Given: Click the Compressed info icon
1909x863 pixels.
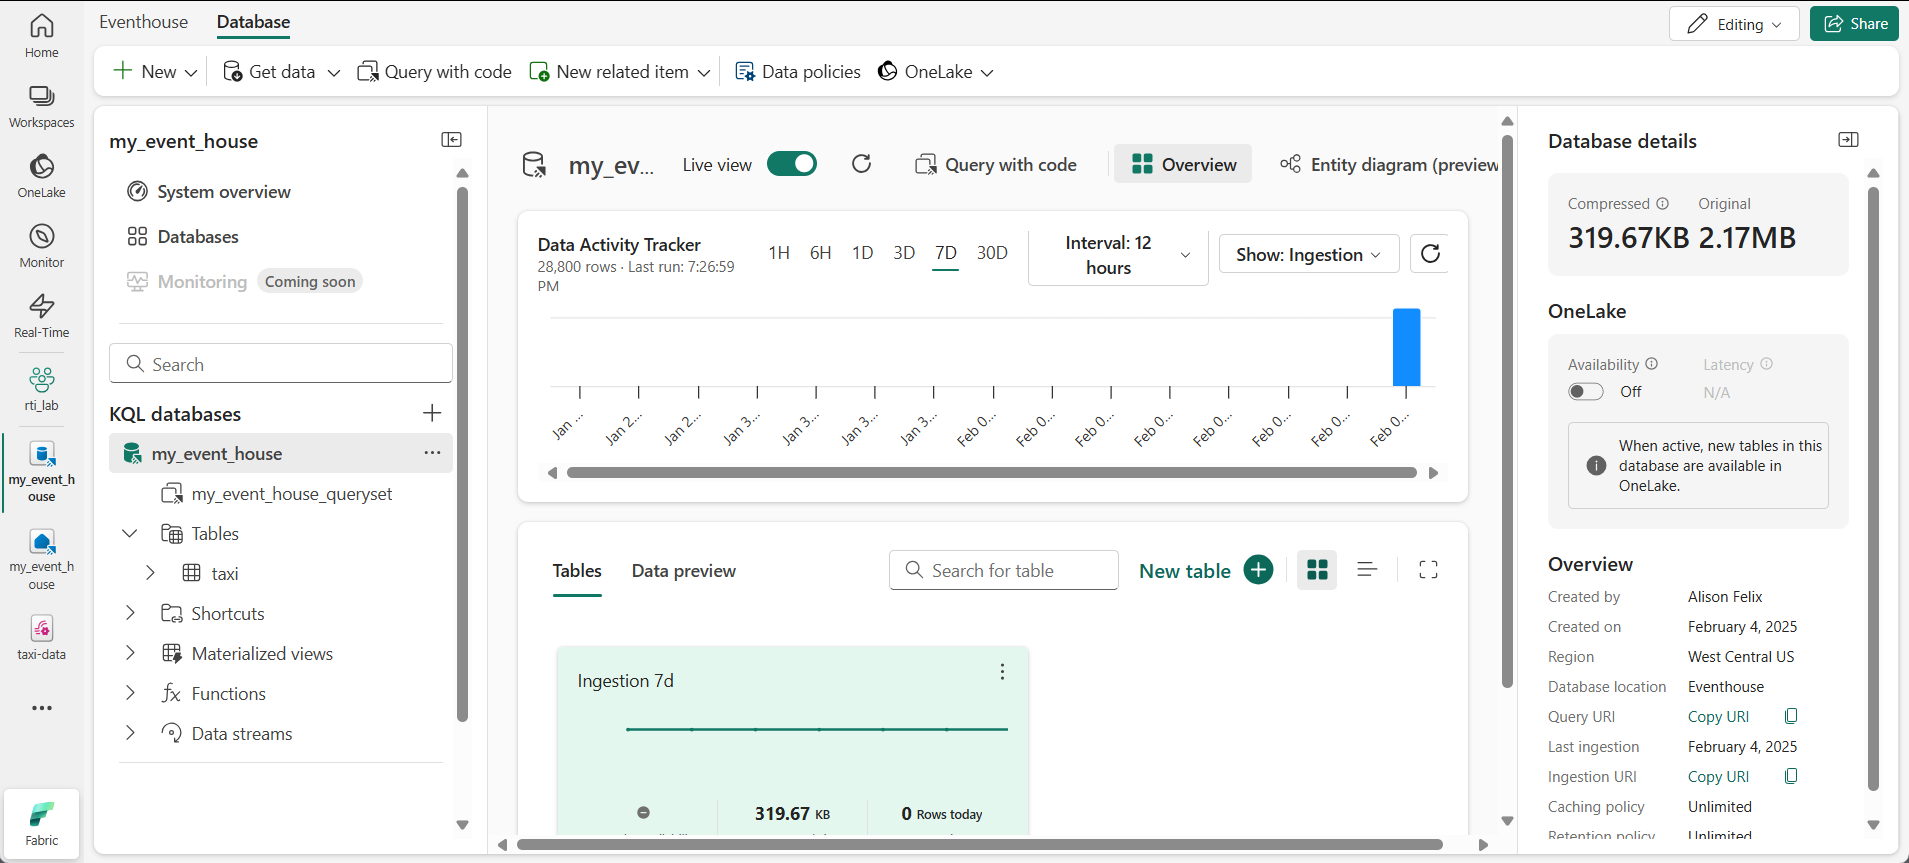Looking at the screenshot, I should [x=1662, y=203].
